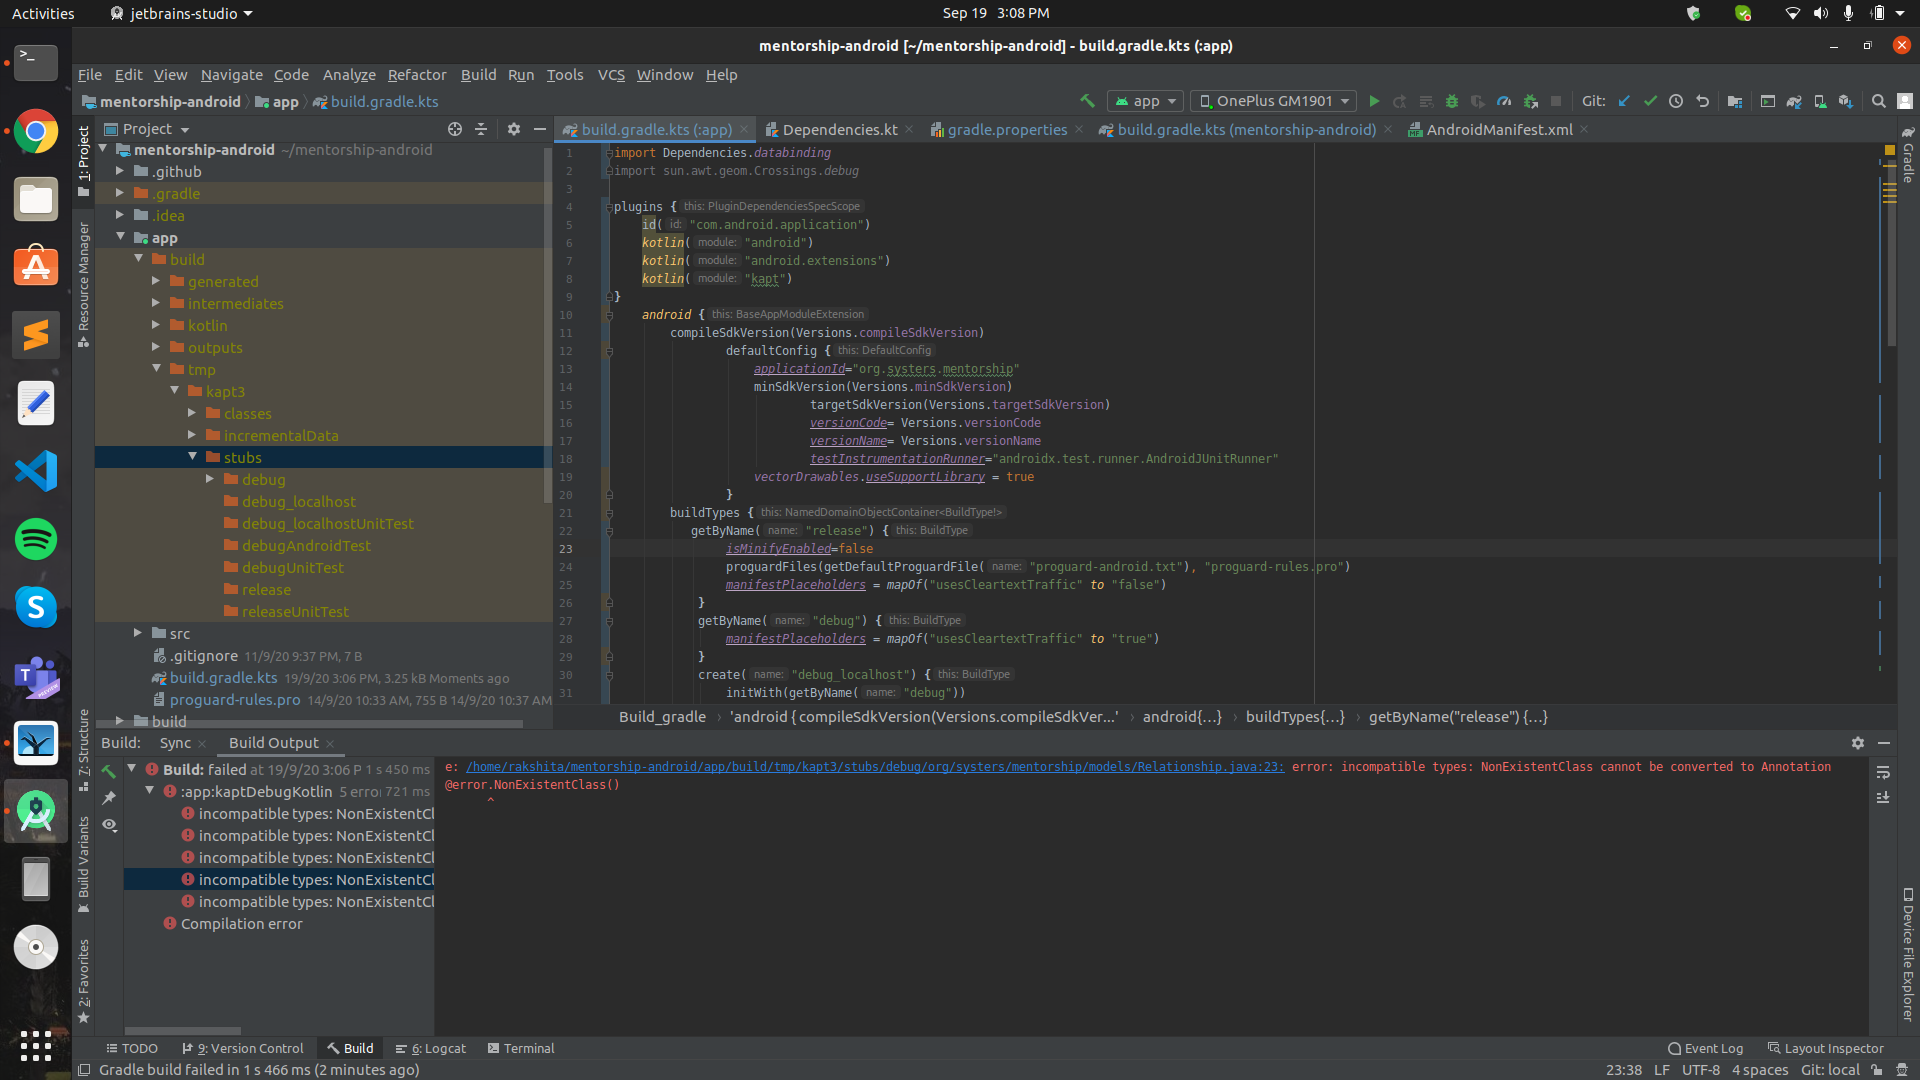Open Search Everywhere magnifier icon
The height and width of the screenshot is (1080, 1920).
[x=1879, y=101]
